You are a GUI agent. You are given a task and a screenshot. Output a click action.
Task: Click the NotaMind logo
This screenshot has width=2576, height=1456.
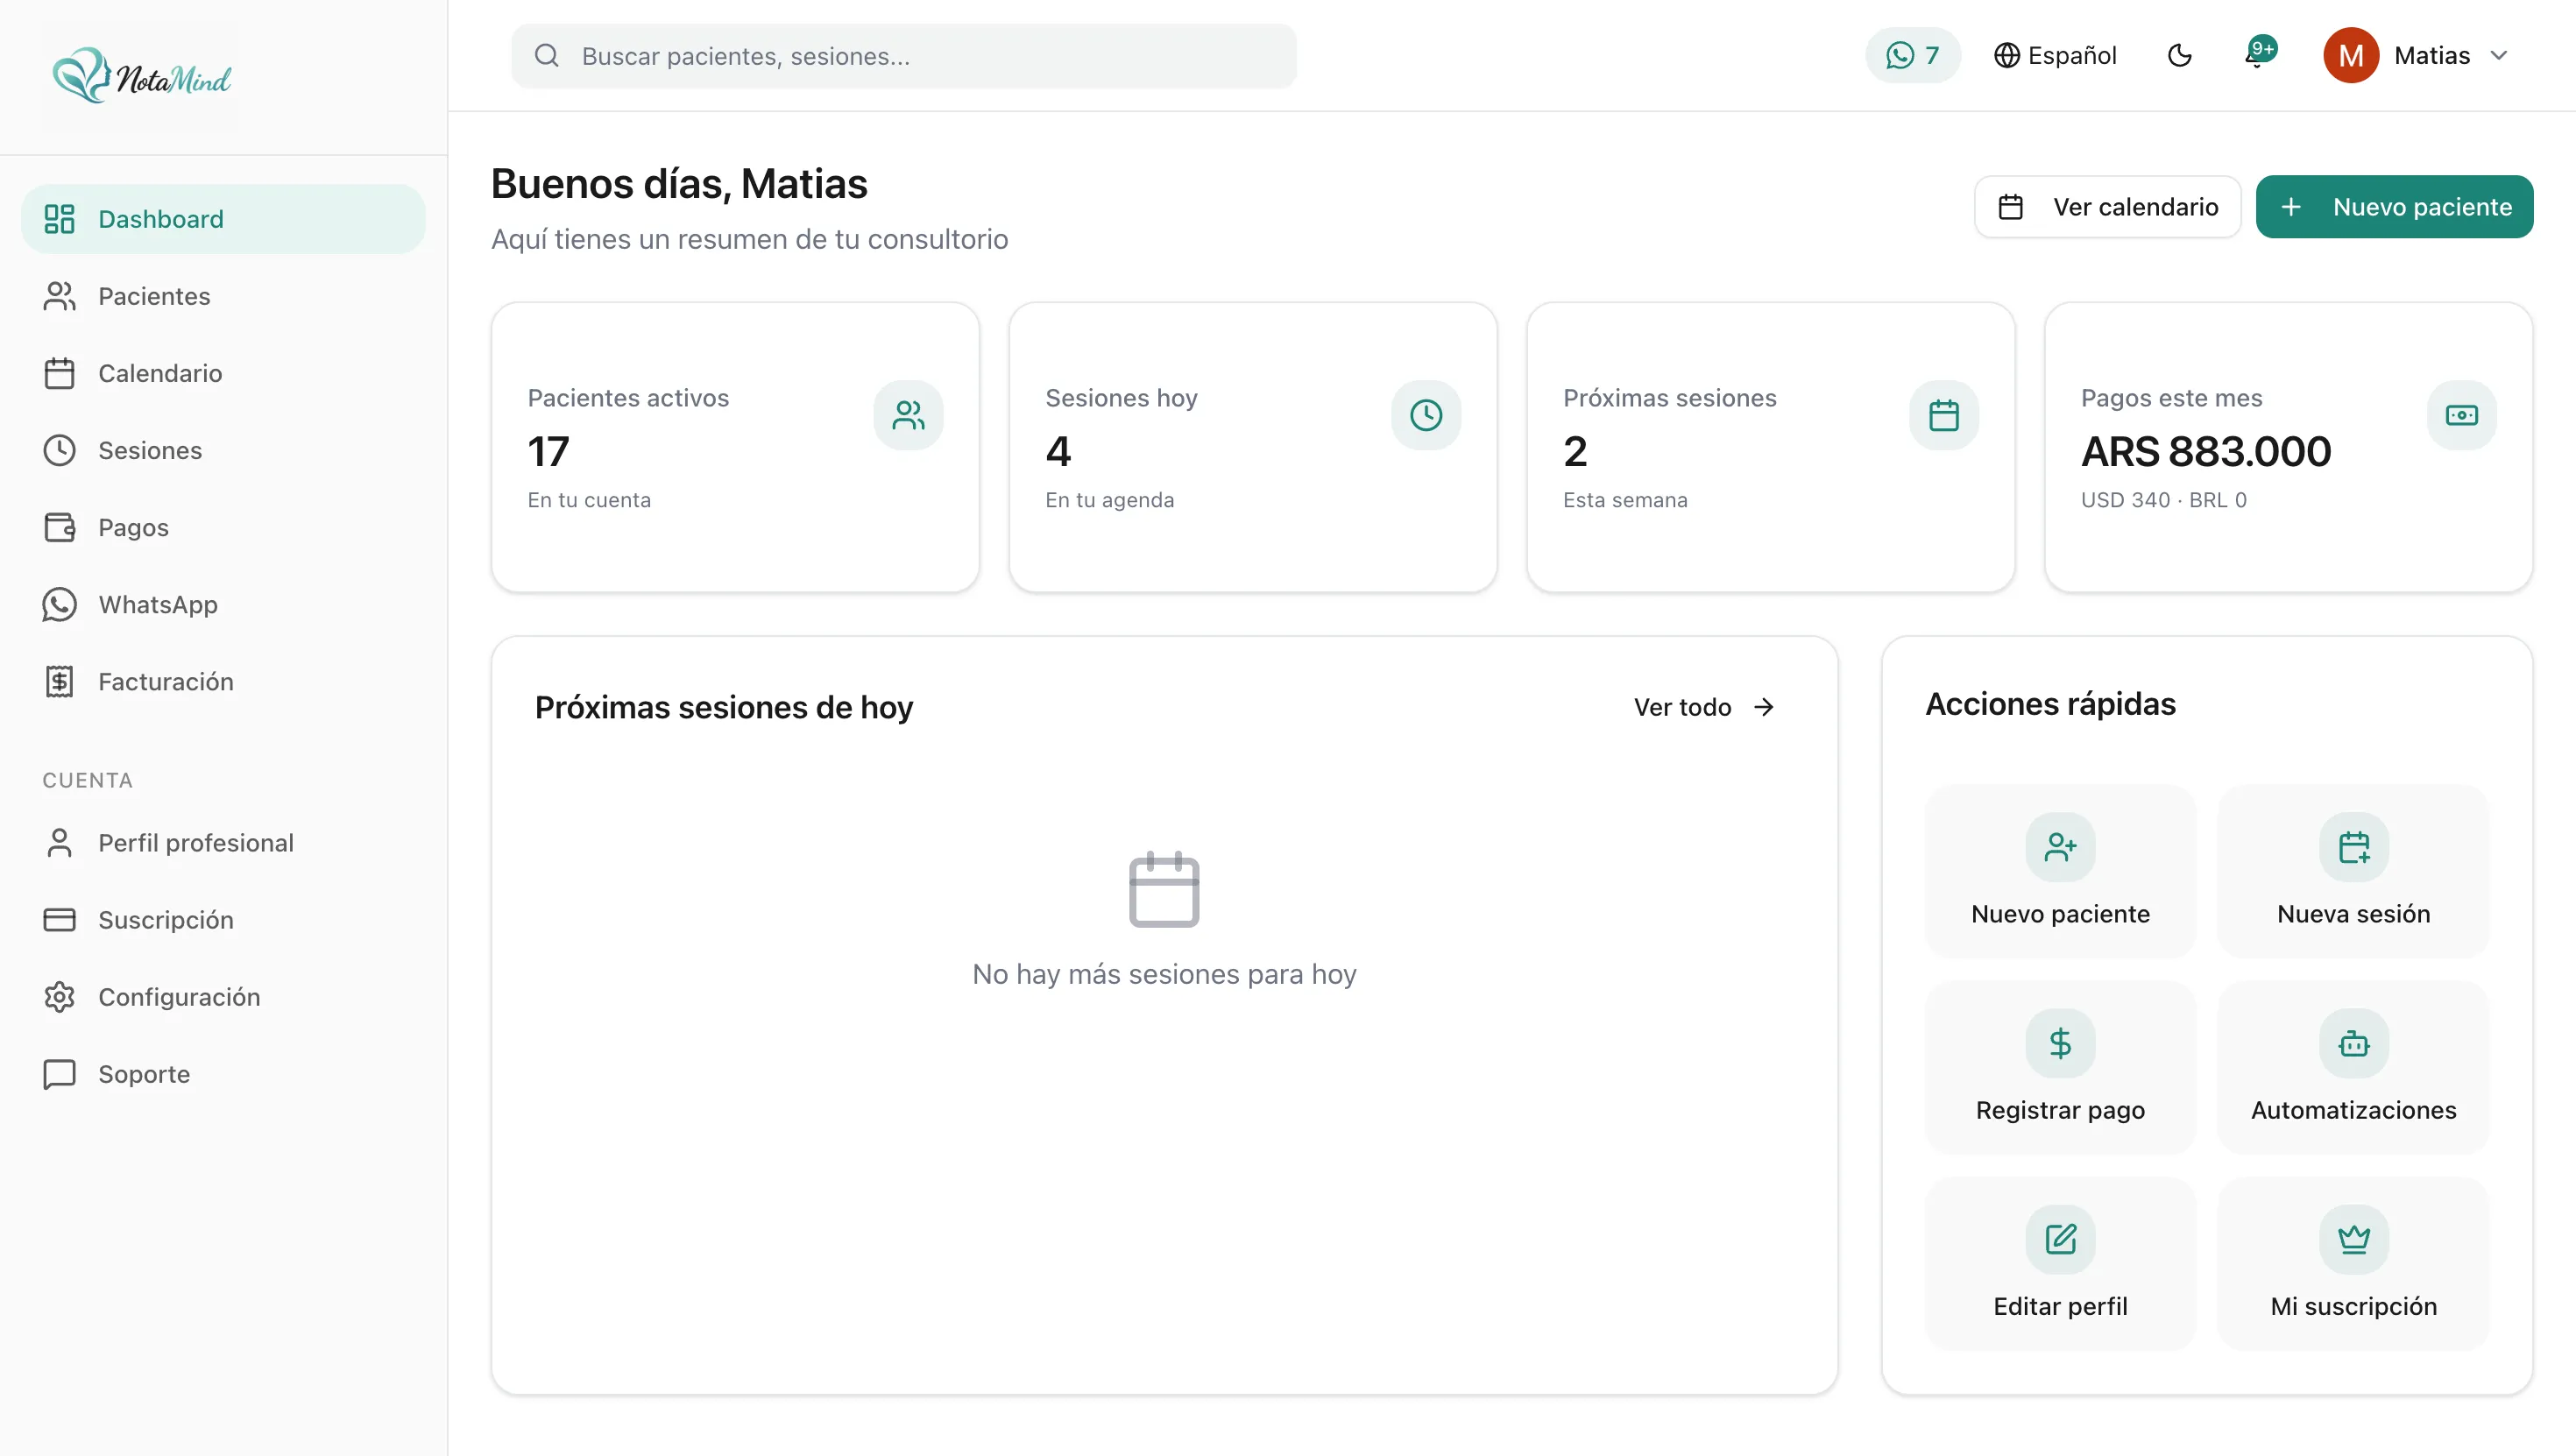click(x=142, y=76)
